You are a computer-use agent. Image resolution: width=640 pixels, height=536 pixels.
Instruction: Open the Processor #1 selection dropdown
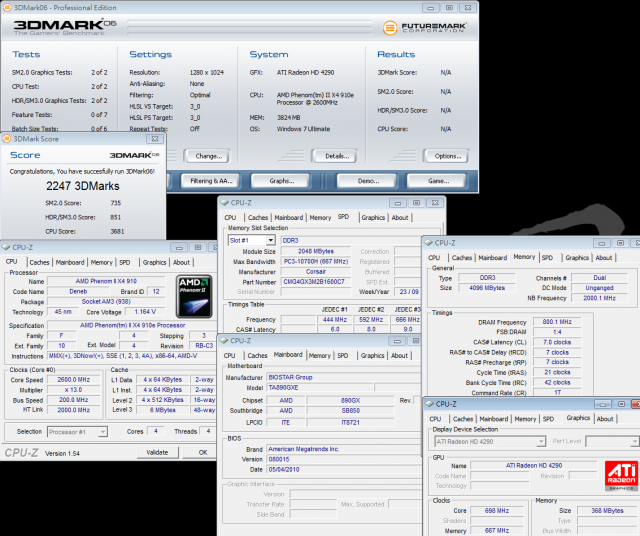coord(103,431)
